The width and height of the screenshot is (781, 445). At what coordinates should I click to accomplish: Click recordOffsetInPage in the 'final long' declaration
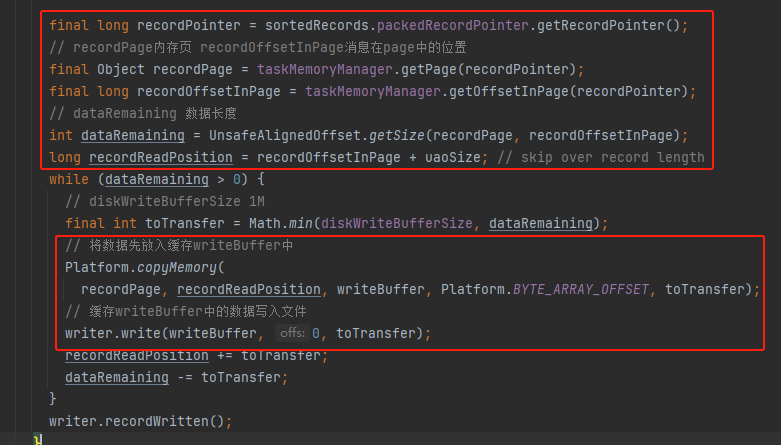(x=209, y=91)
